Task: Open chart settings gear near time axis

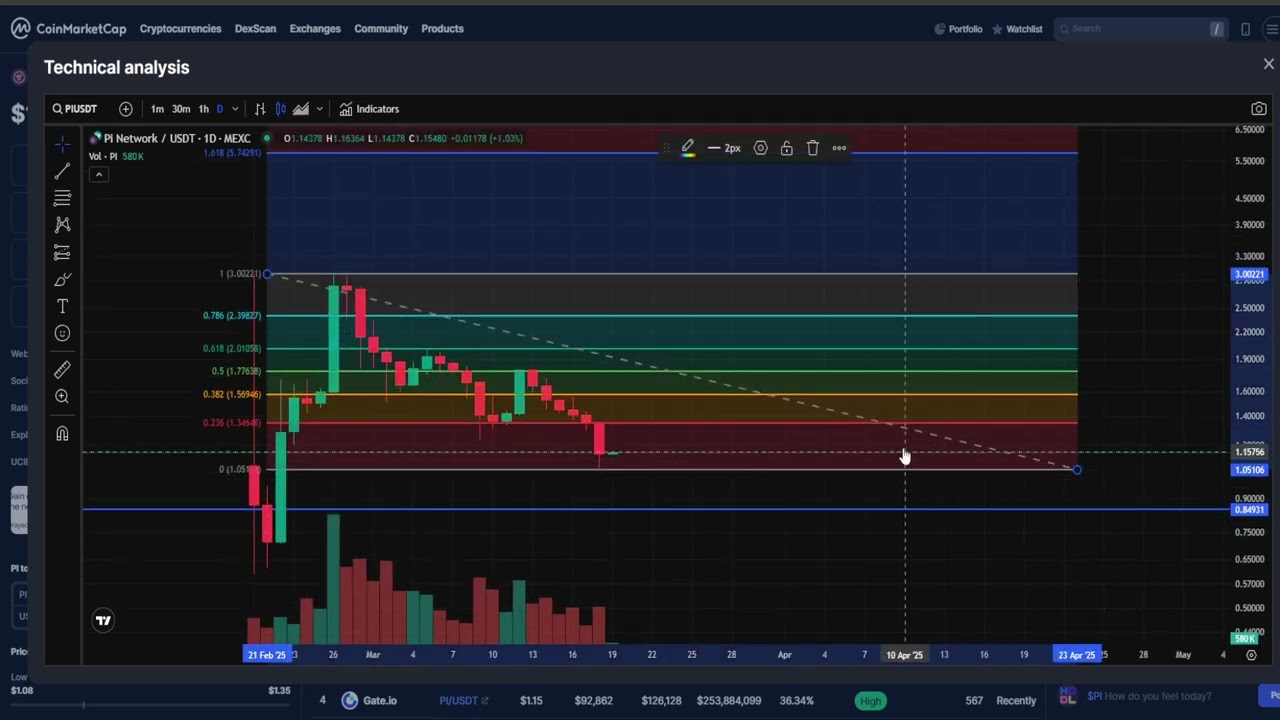Action: (1251, 655)
